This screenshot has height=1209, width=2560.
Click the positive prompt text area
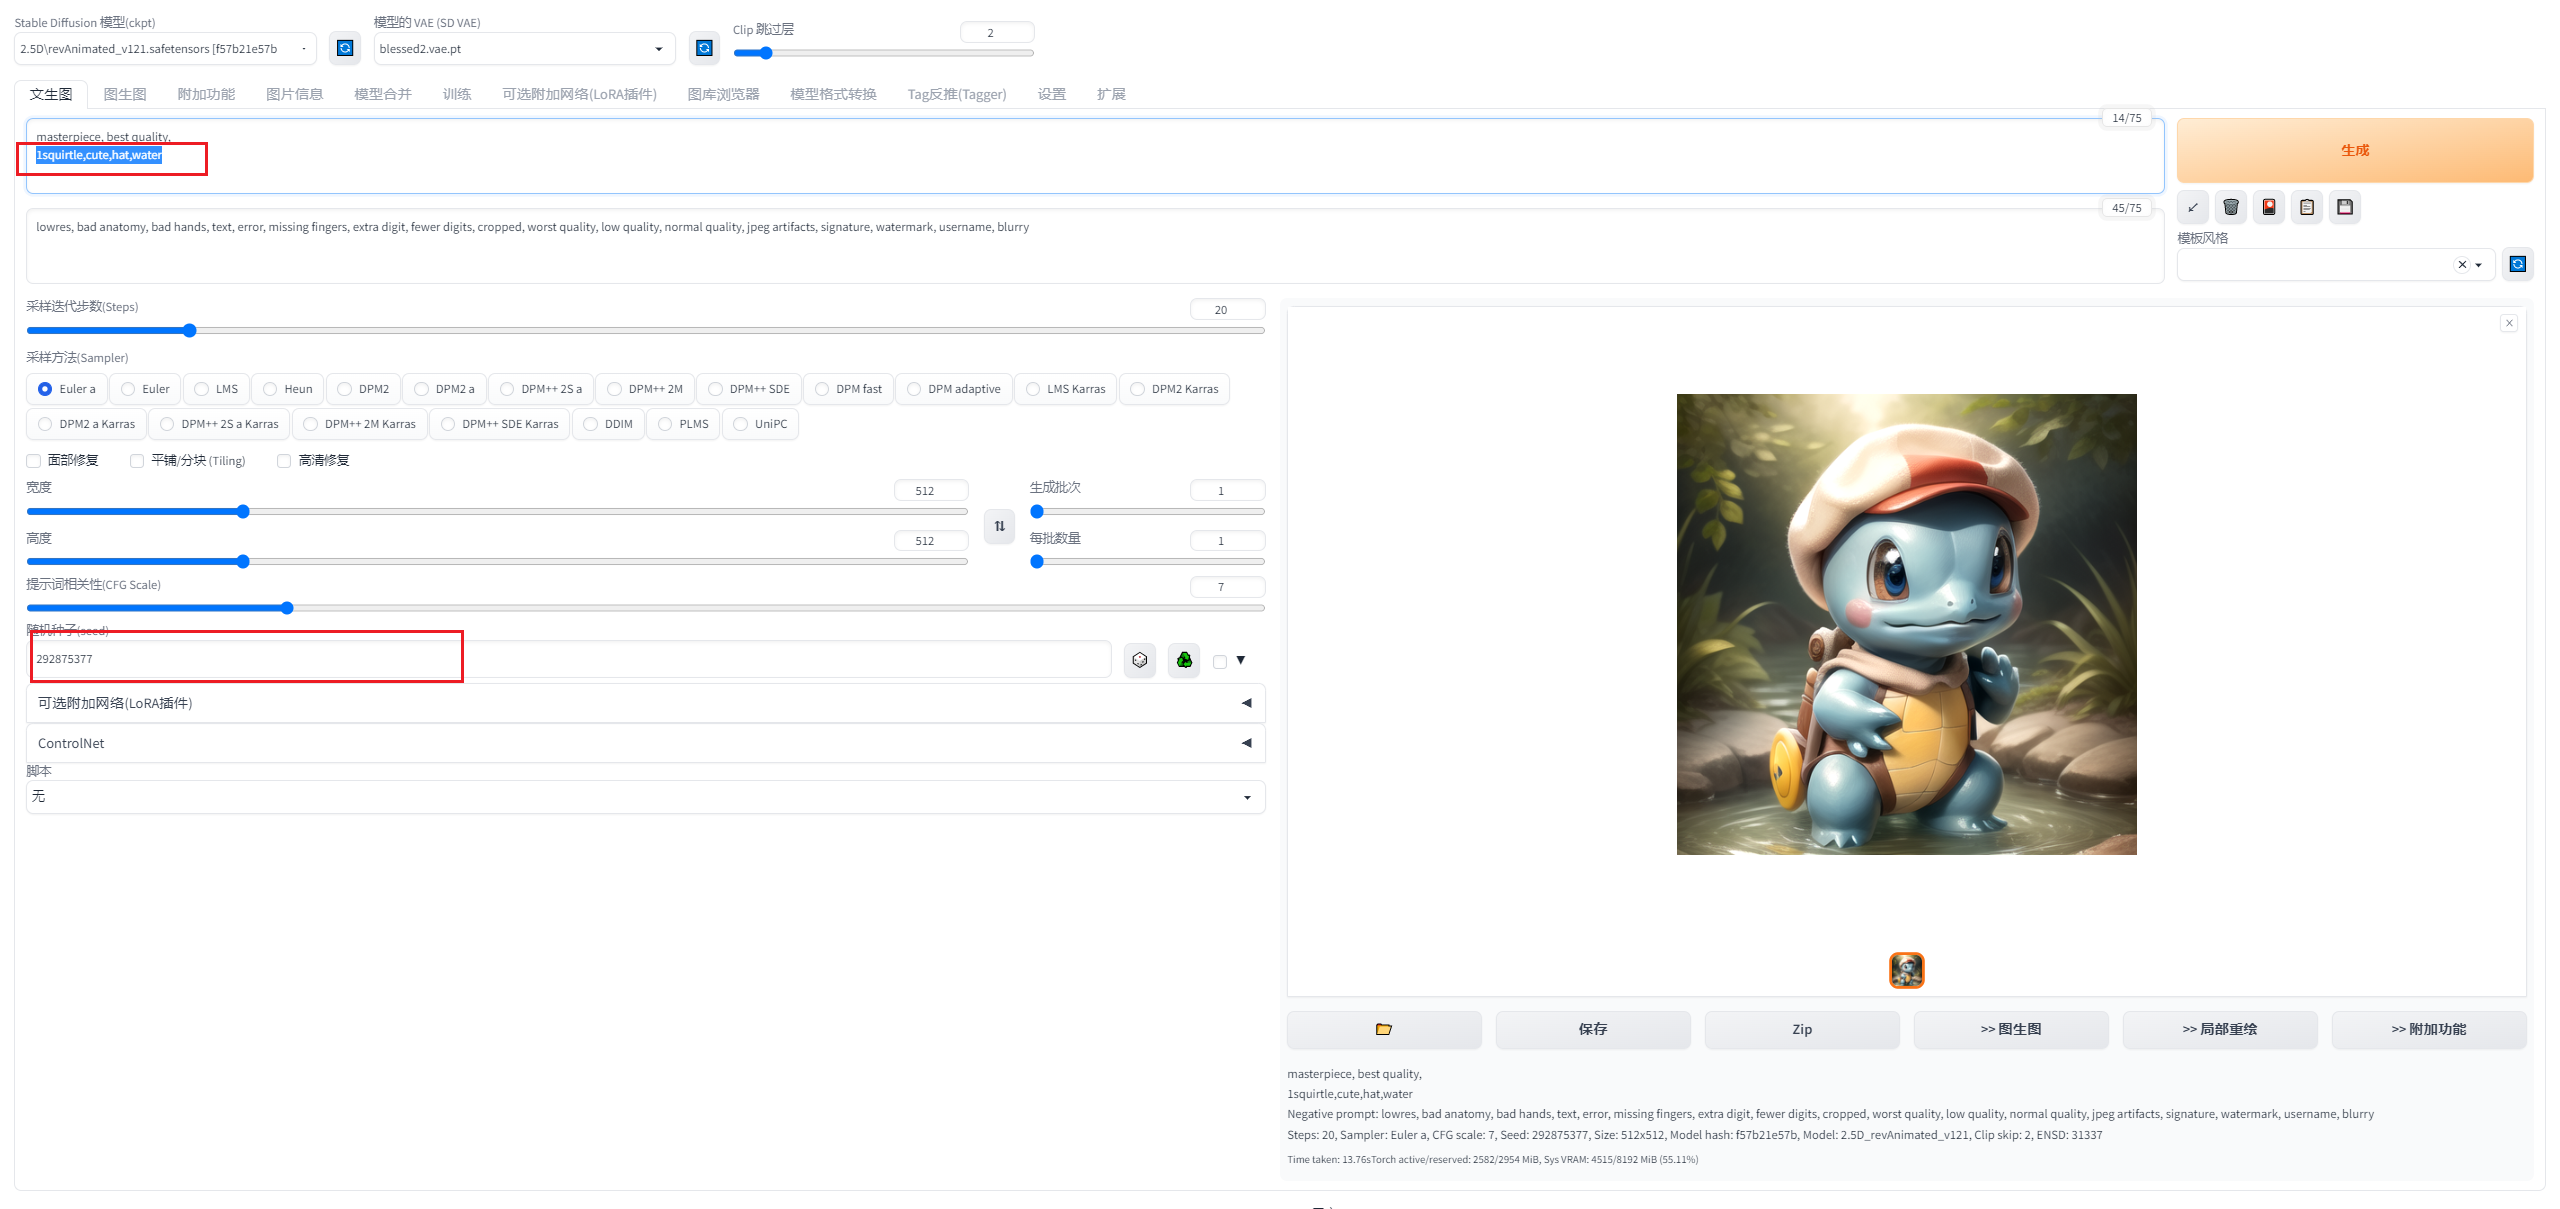(x=1095, y=156)
